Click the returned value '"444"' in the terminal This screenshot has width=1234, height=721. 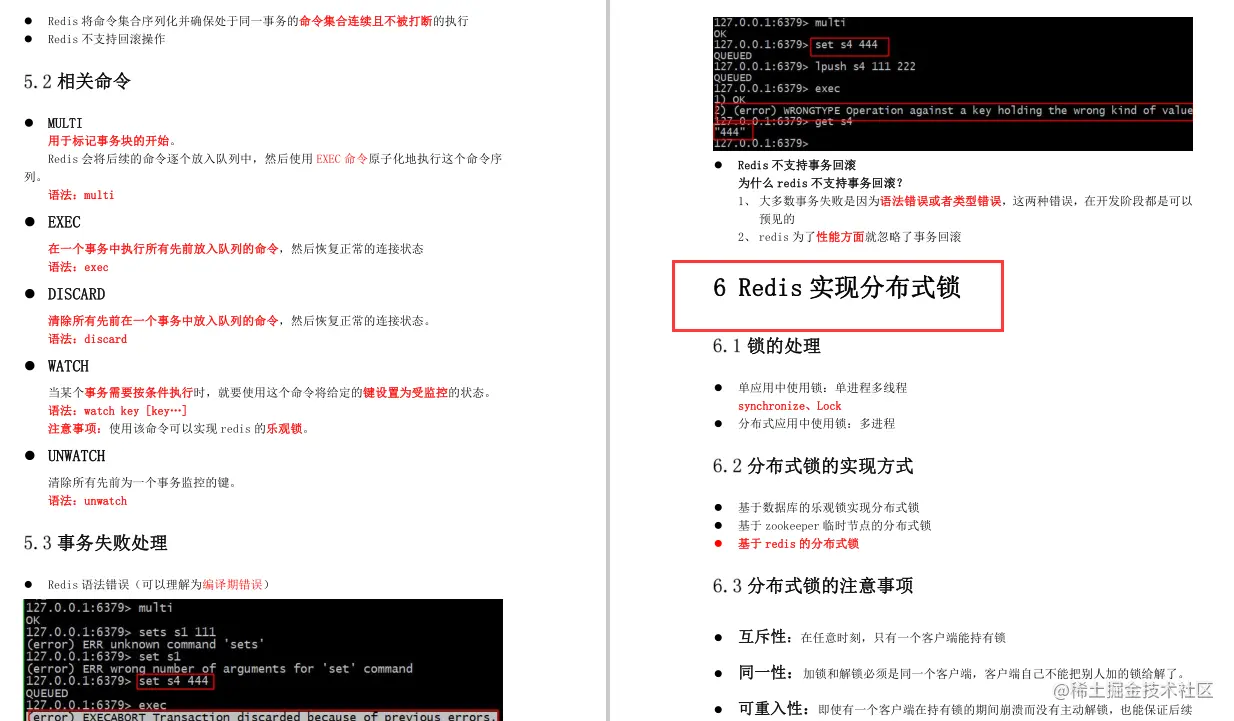click(x=731, y=132)
